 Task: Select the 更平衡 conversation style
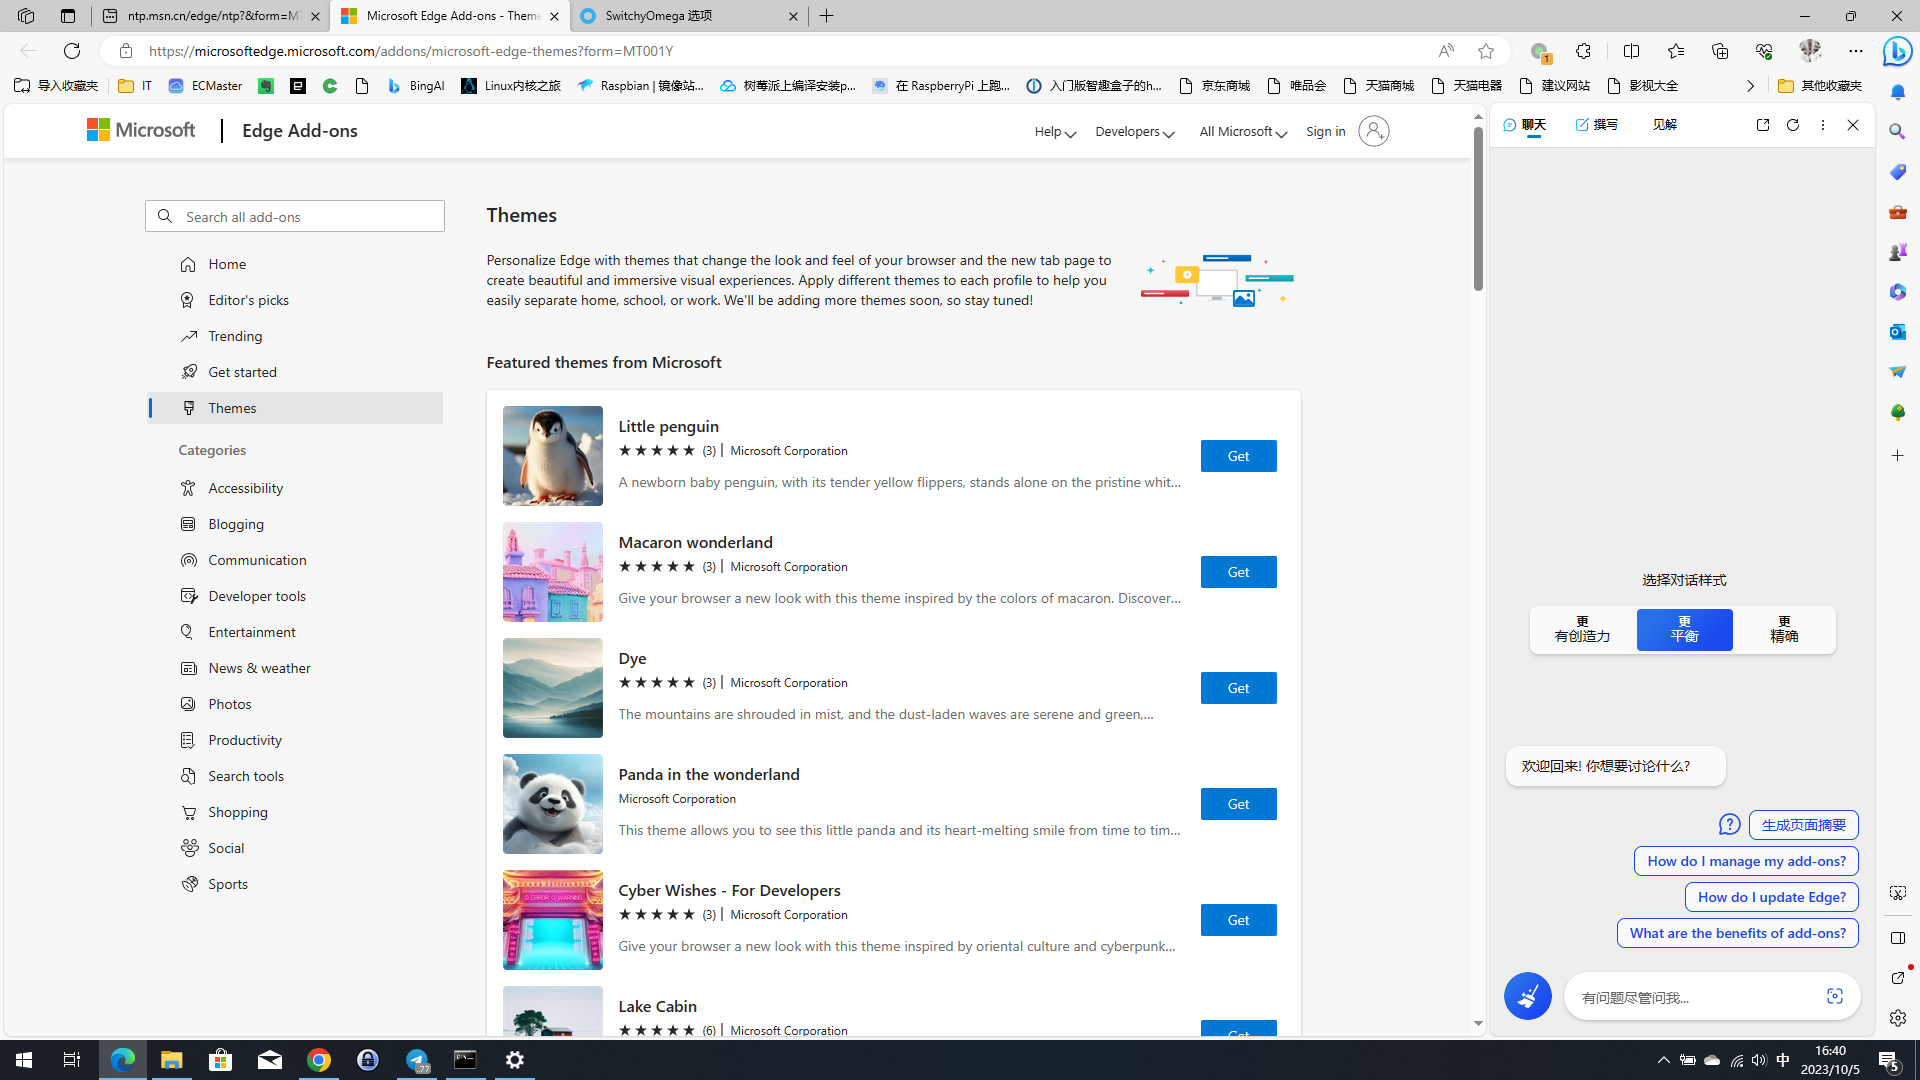[1684, 630]
